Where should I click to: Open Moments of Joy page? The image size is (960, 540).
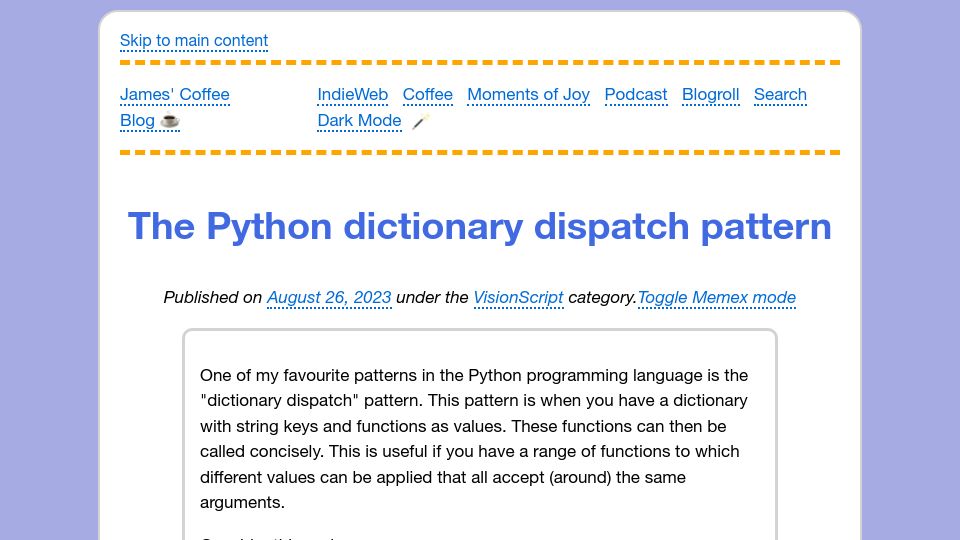528,94
